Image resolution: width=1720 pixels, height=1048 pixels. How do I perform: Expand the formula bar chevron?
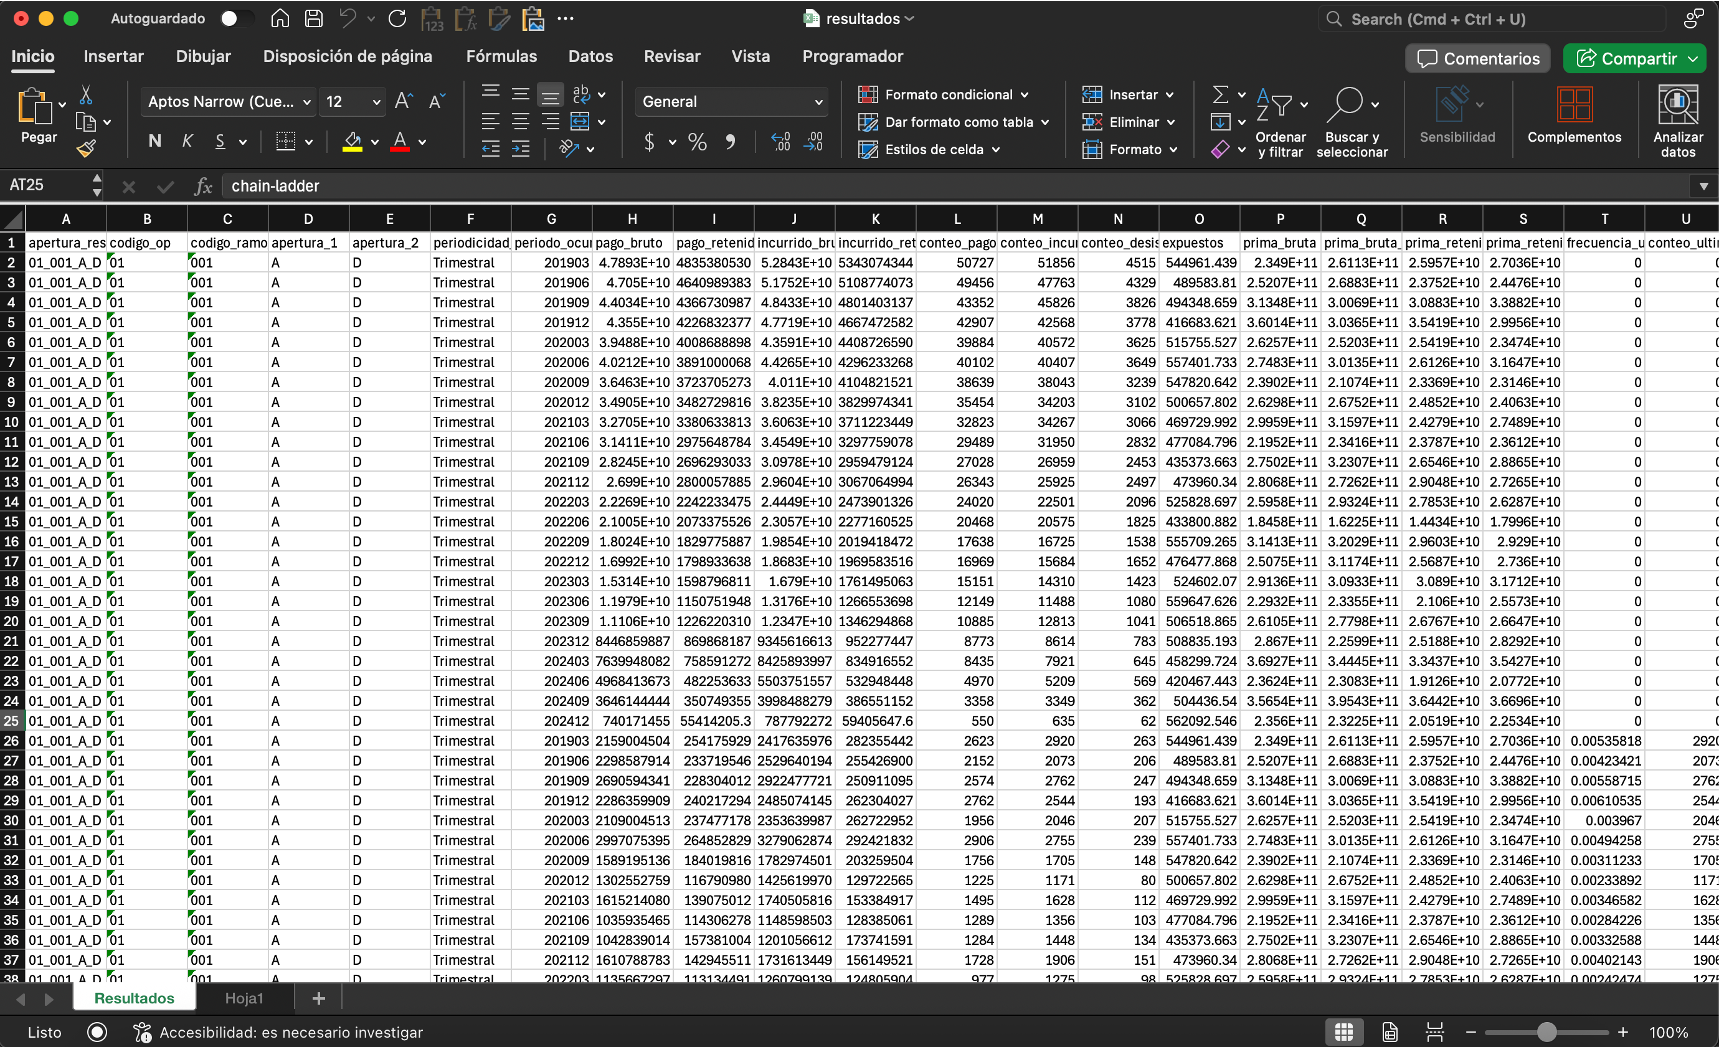click(1703, 186)
